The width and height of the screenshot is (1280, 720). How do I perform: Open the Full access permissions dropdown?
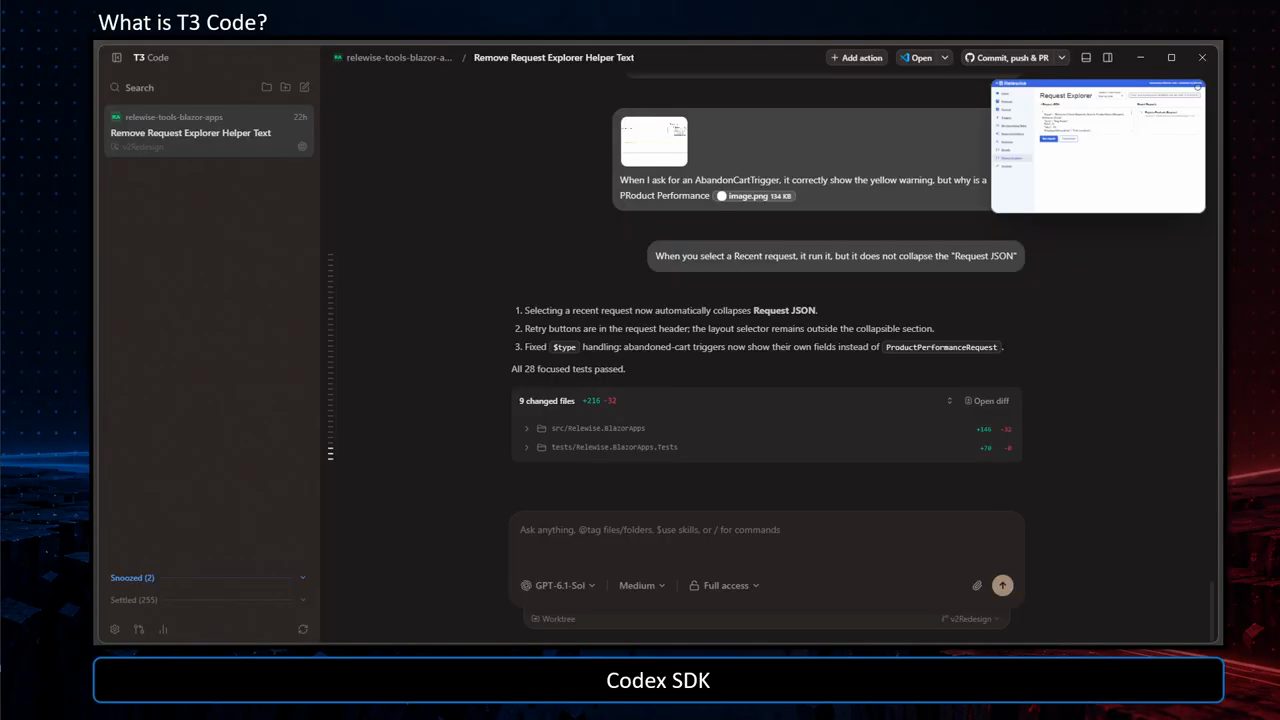(724, 586)
